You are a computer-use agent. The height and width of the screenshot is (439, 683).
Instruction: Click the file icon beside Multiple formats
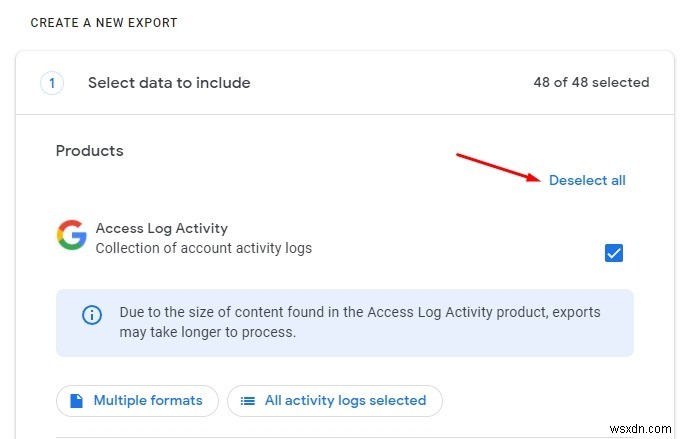[76, 401]
